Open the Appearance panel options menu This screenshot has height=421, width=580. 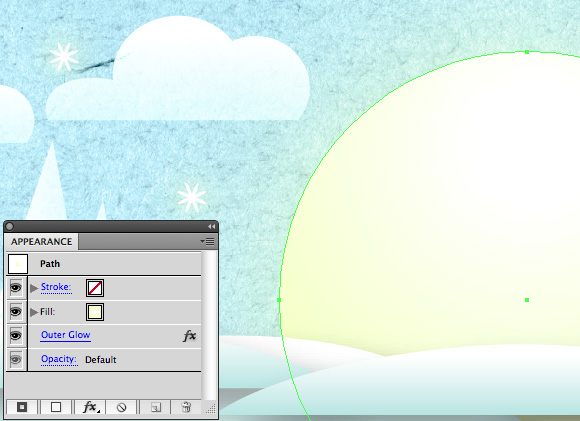(x=207, y=242)
